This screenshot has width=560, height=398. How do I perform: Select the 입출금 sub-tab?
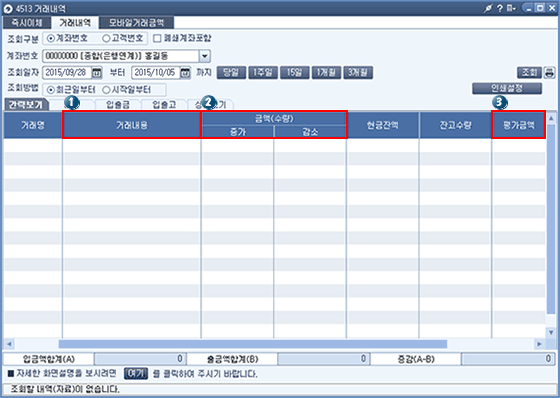pyautogui.click(x=118, y=105)
